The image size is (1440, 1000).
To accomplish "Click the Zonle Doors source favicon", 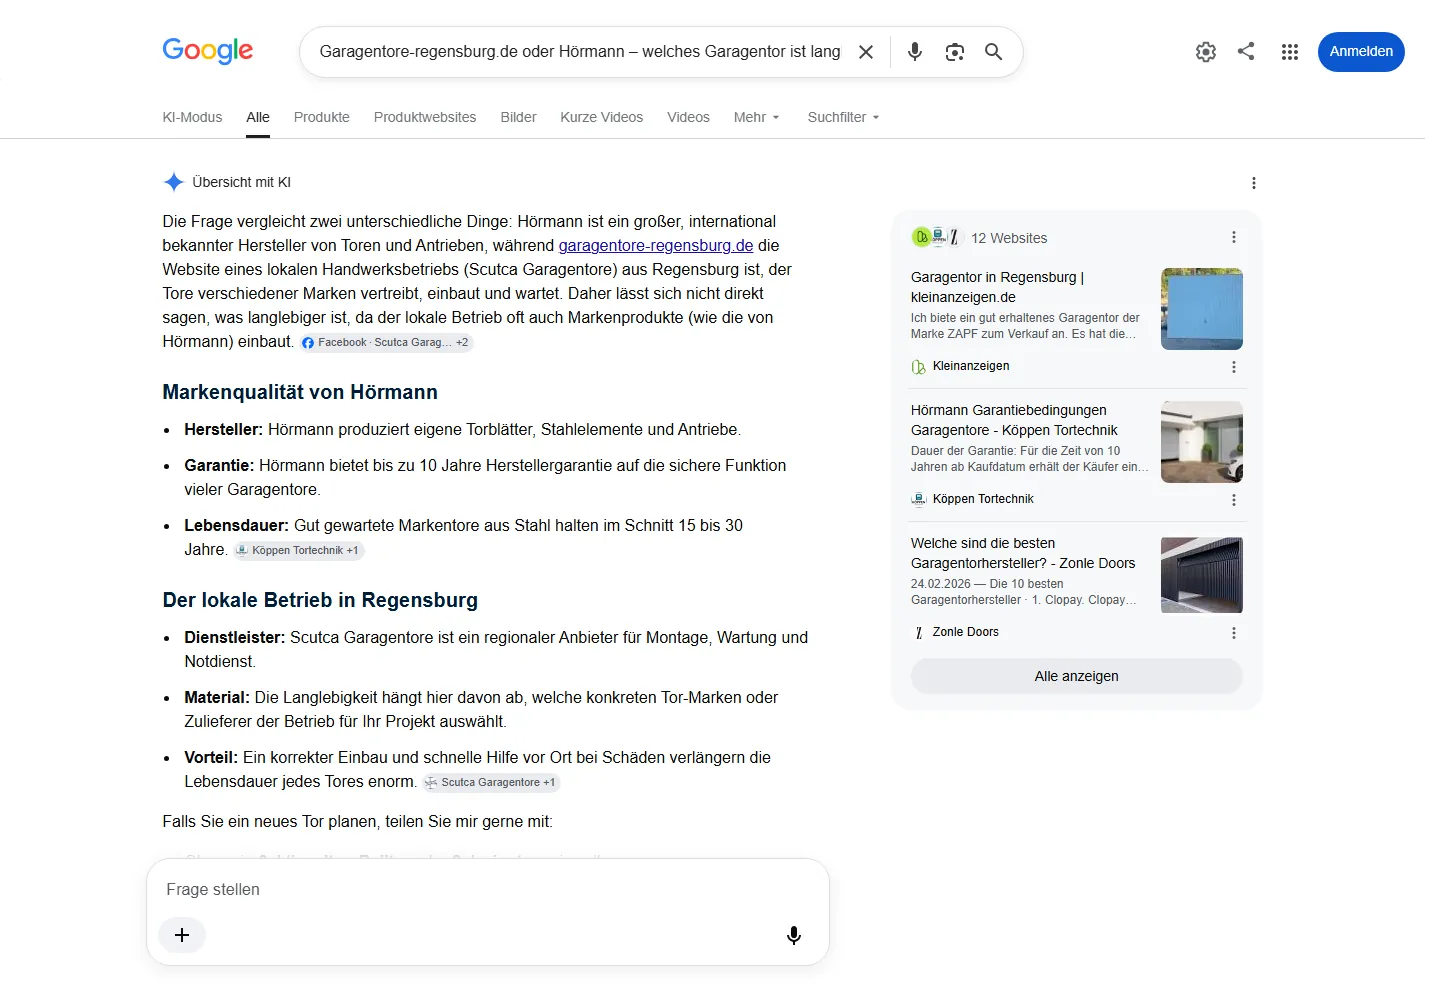I will tap(919, 632).
